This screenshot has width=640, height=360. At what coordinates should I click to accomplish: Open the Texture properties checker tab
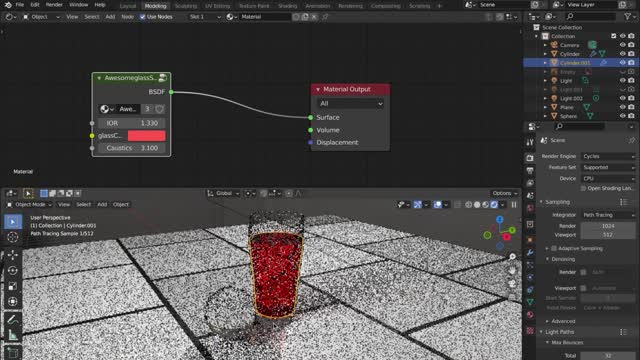click(530, 330)
